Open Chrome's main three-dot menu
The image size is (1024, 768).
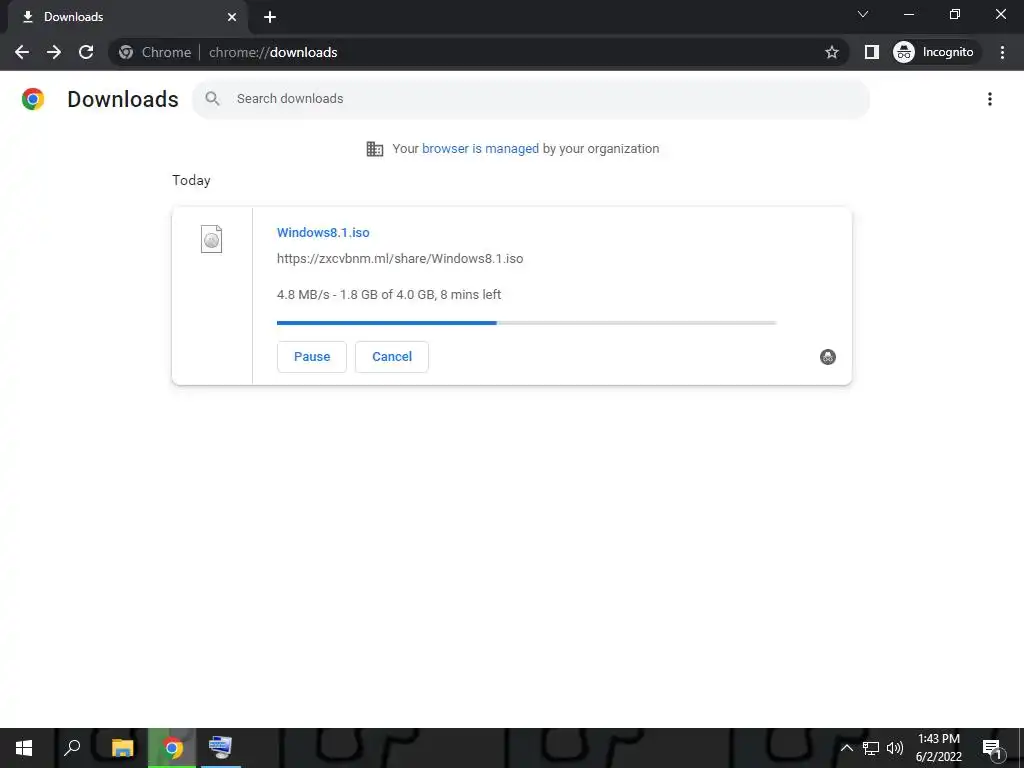pyautogui.click(x=1002, y=52)
